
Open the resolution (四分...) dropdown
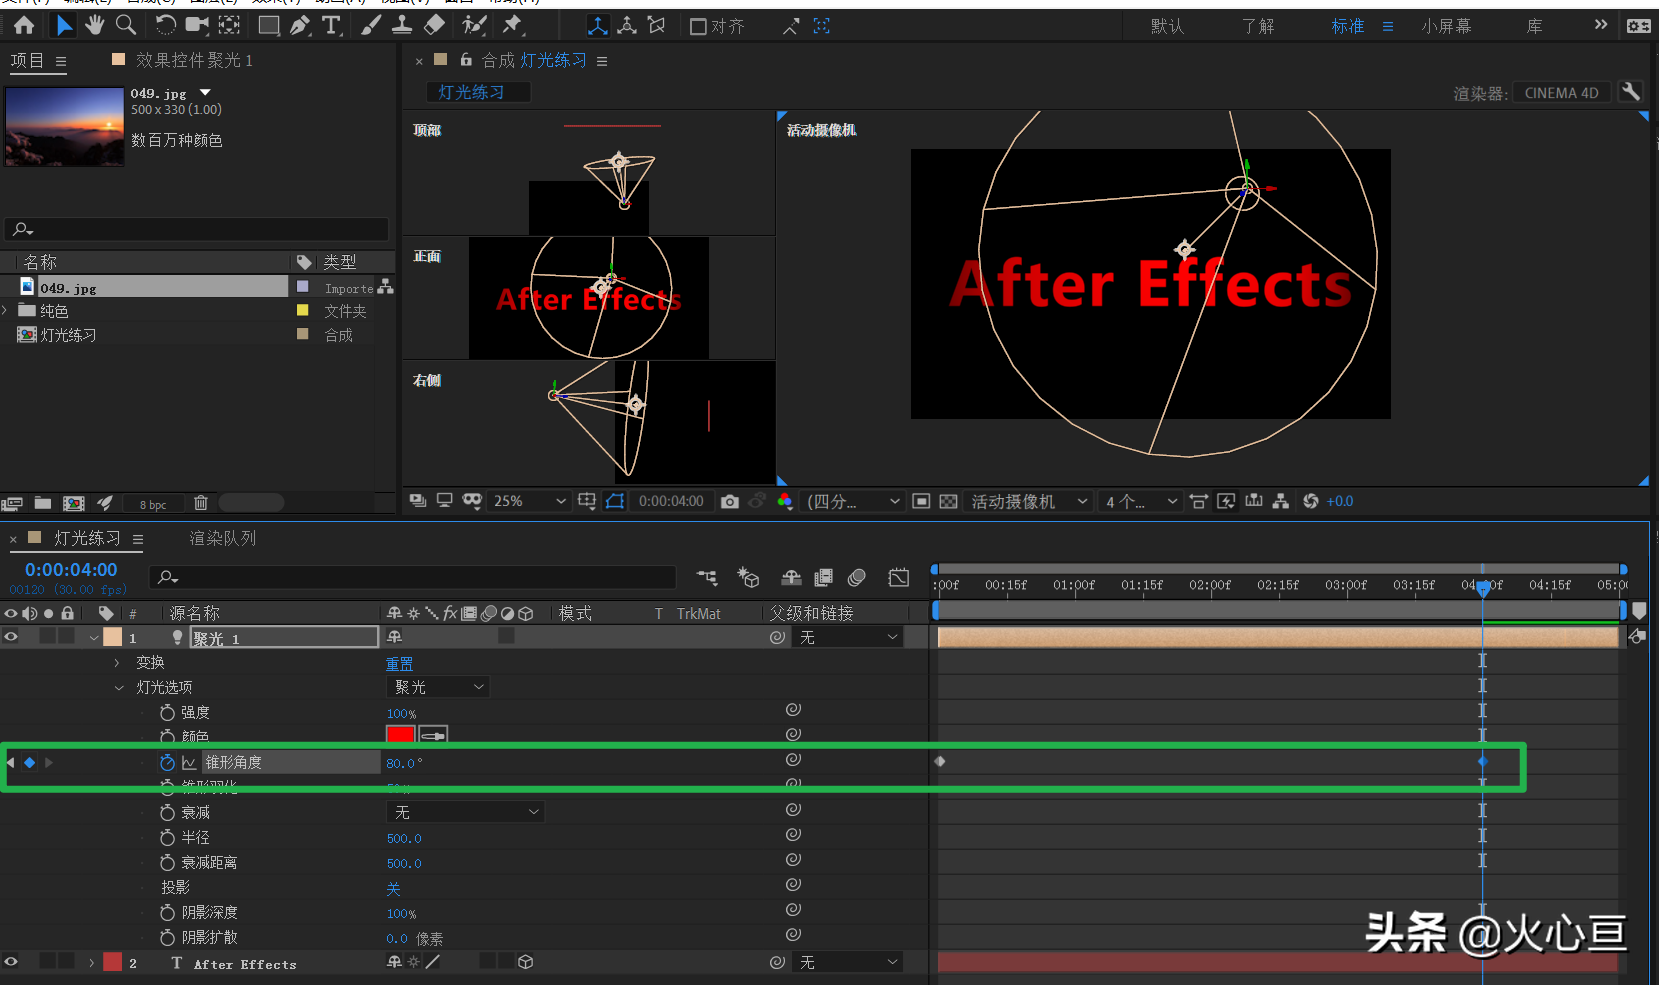(854, 501)
